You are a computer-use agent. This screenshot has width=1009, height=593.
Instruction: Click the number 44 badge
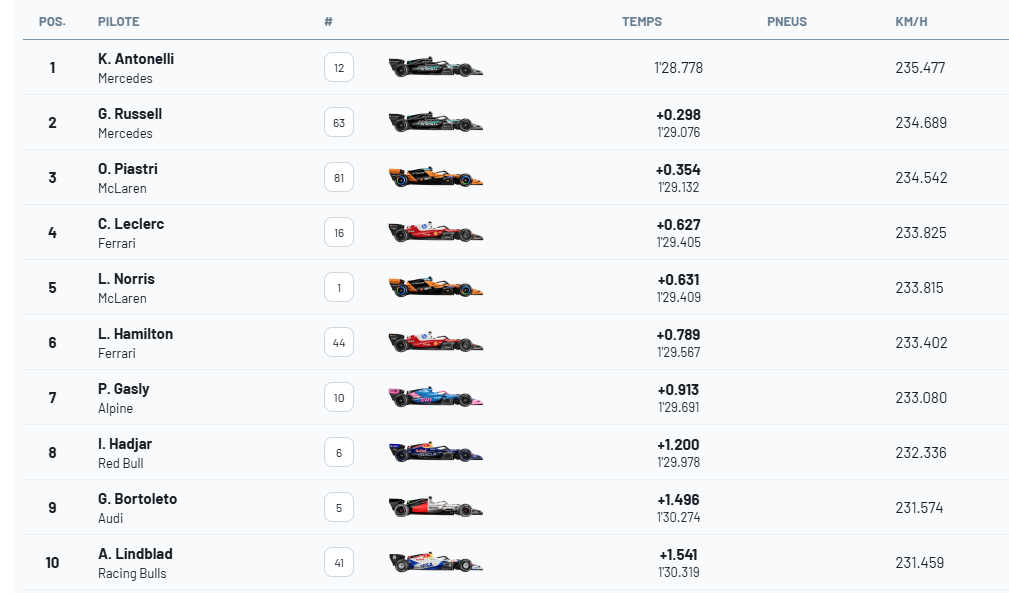(x=339, y=343)
